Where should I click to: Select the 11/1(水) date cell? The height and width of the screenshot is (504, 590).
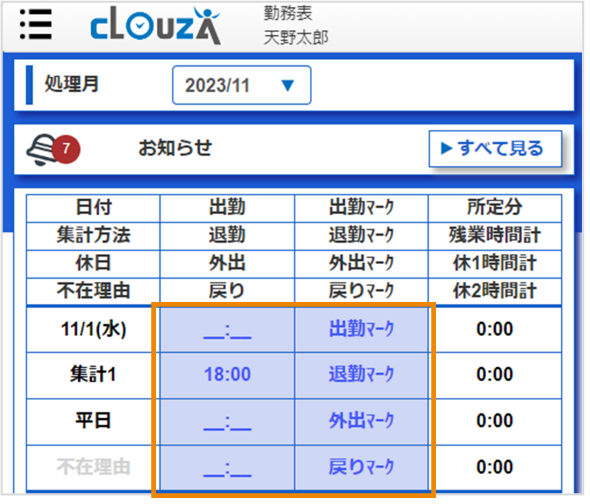click(x=93, y=329)
